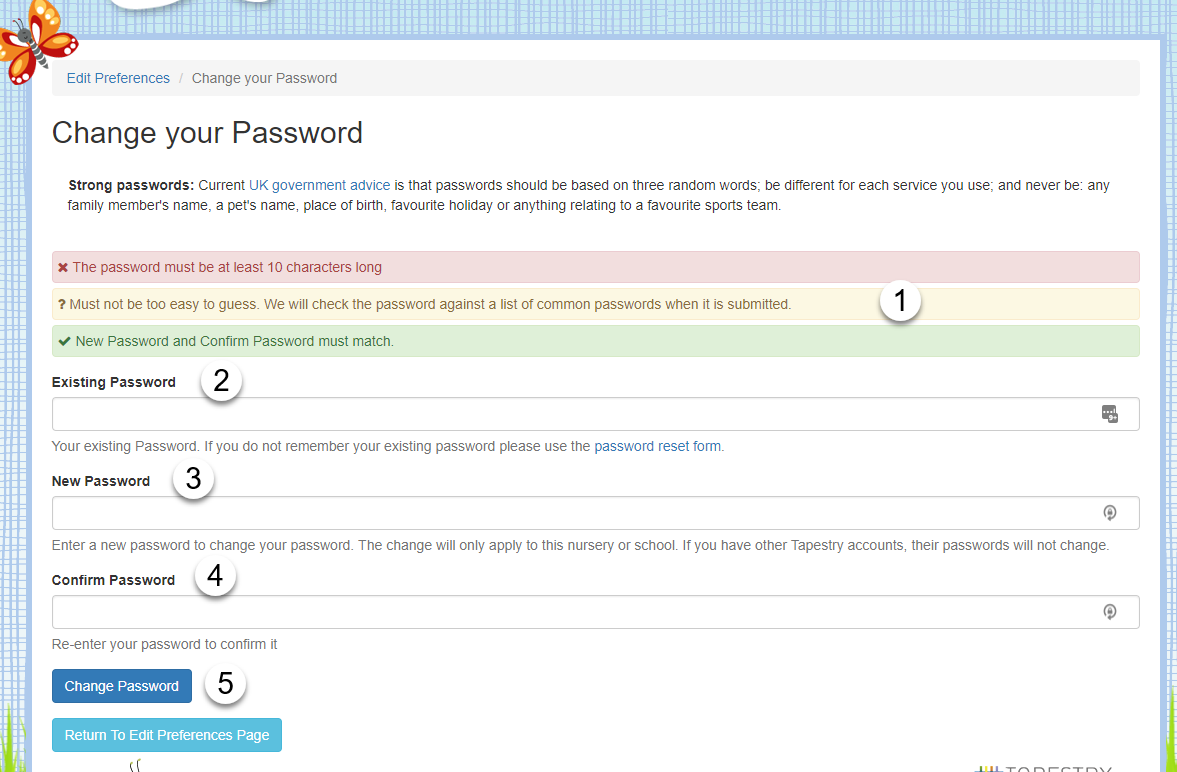This screenshot has width=1177, height=772.
Task: Click into the New Password field
Action: coord(570,513)
